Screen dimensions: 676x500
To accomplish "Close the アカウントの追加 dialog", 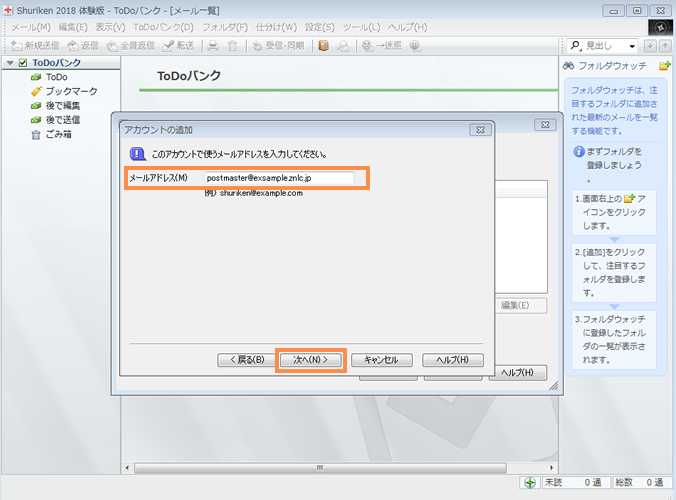I will (x=480, y=129).
